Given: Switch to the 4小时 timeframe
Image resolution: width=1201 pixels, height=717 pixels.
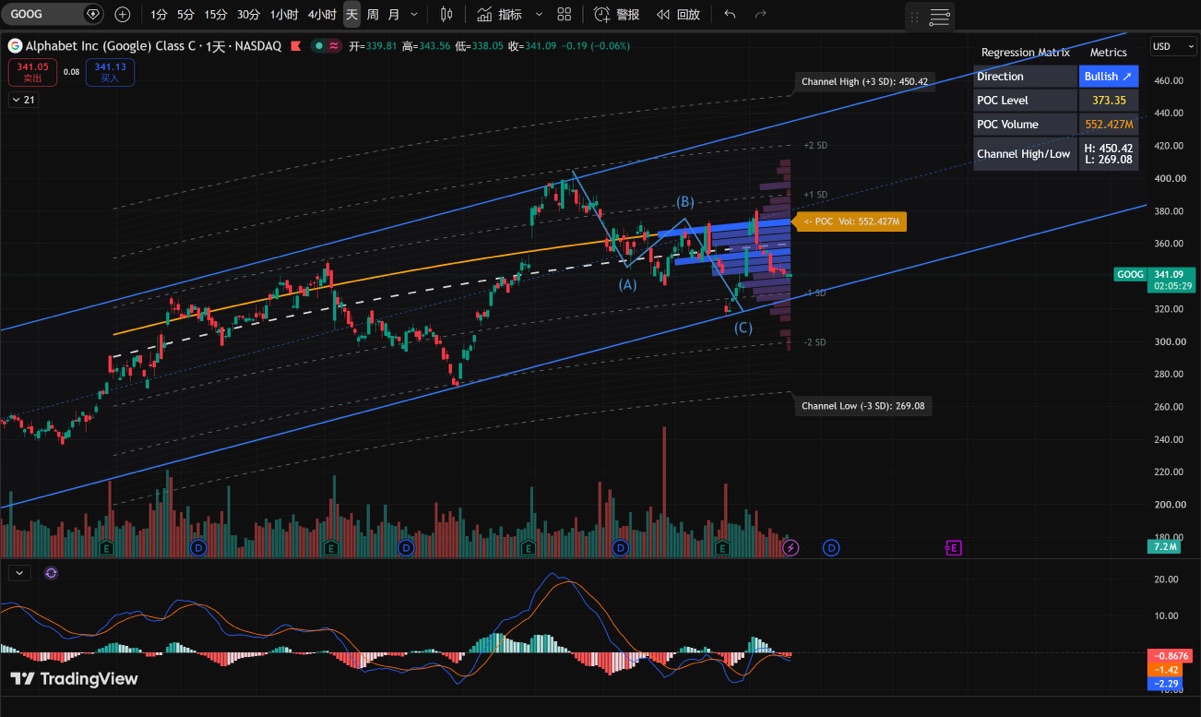Looking at the screenshot, I should click(322, 14).
